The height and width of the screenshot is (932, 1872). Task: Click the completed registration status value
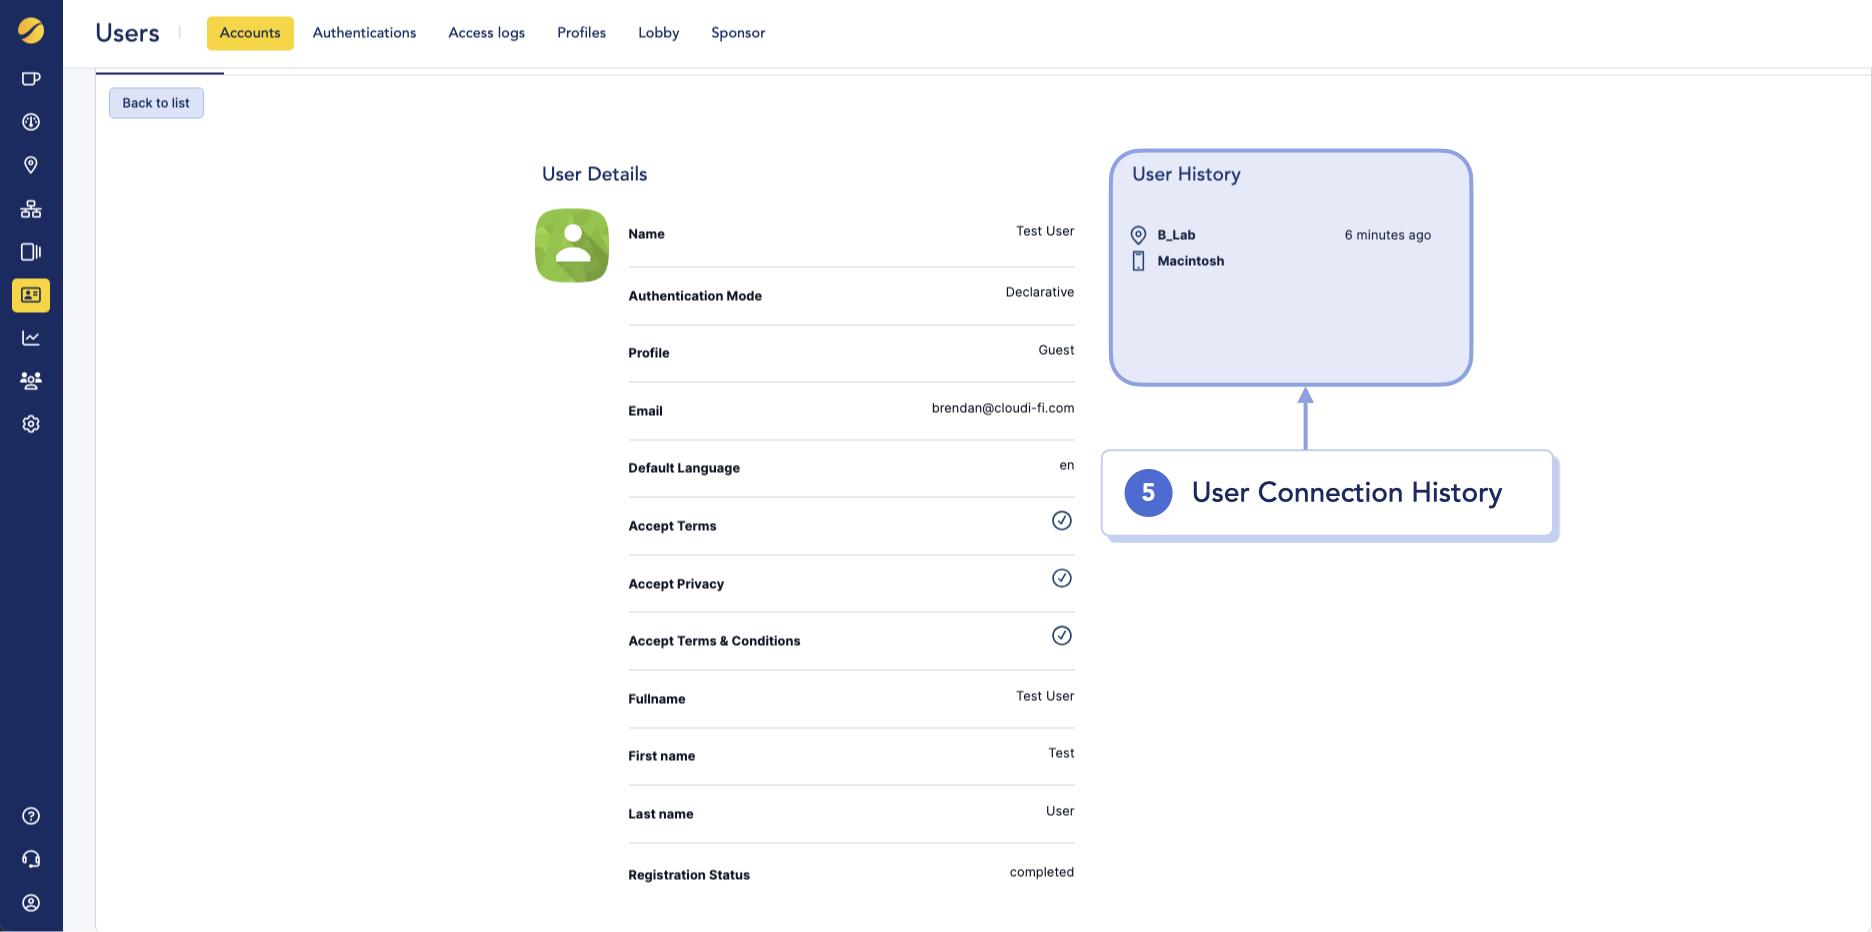[1042, 872]
